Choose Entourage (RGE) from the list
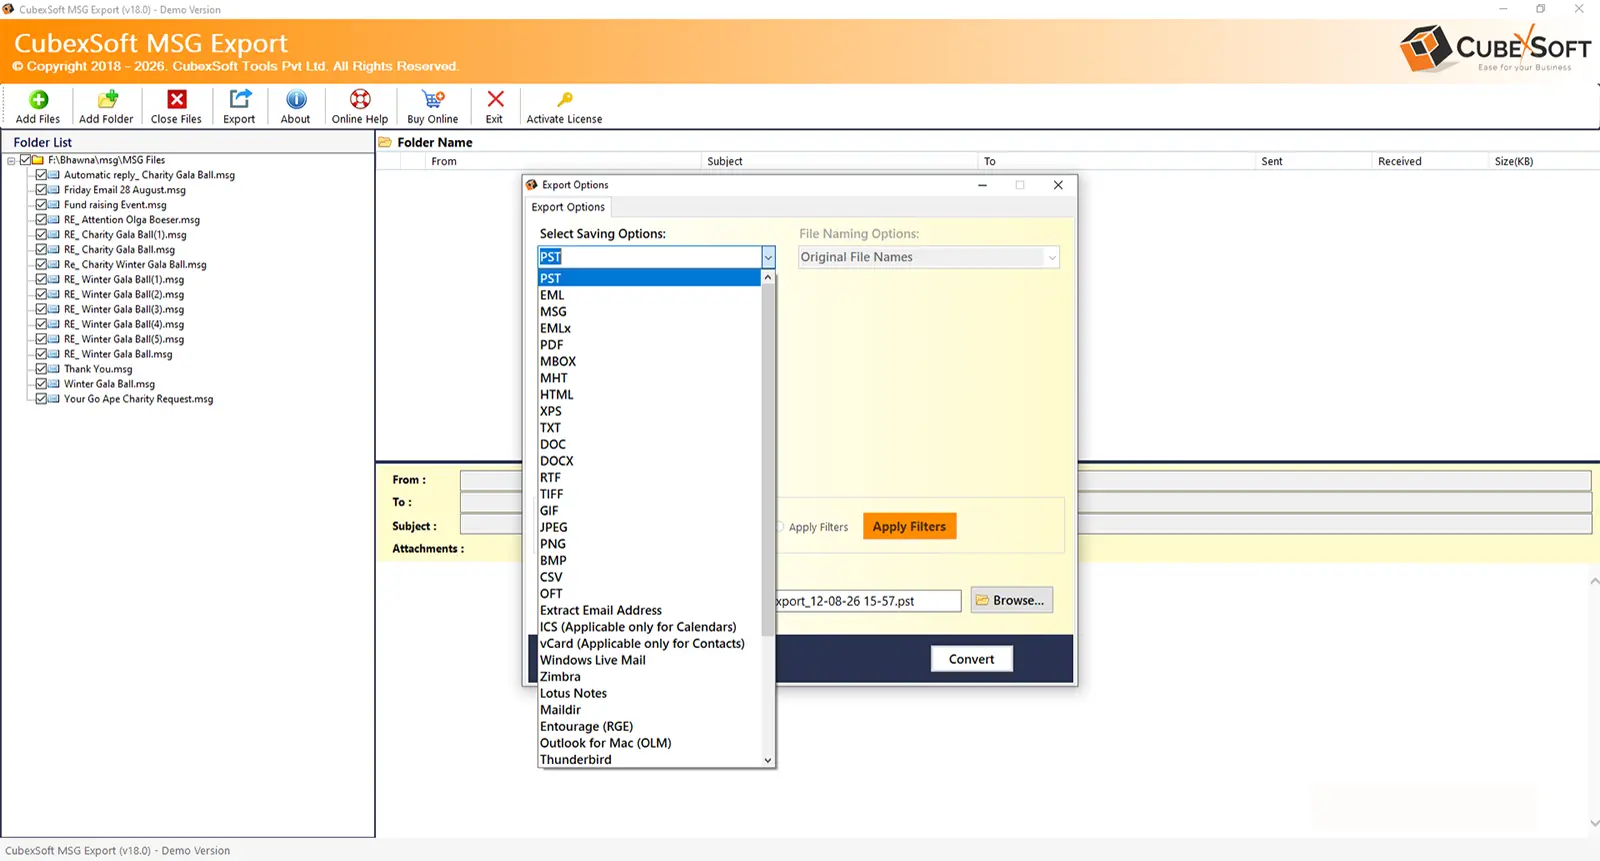Viewport: 1600px width, 861px height. tap(649, 727)
